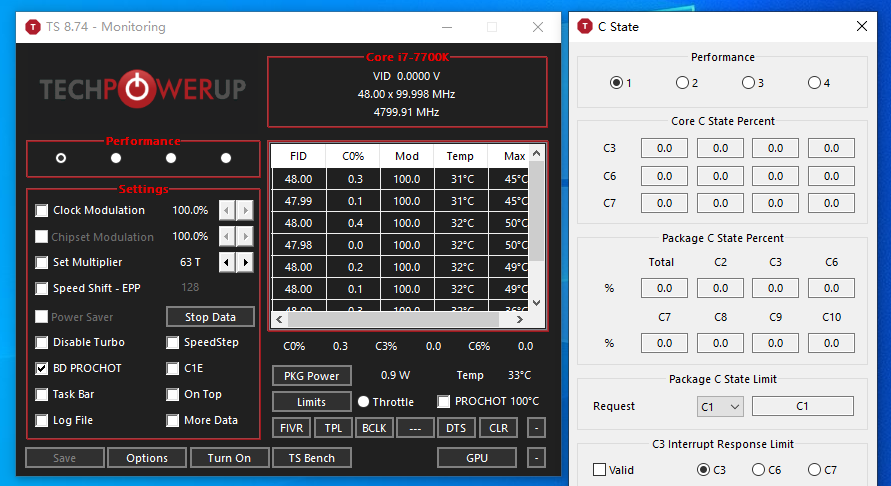This screenshot has width=891, height=486.
Task: Click the C State window title icon
Action: click(x=585, y=26)
